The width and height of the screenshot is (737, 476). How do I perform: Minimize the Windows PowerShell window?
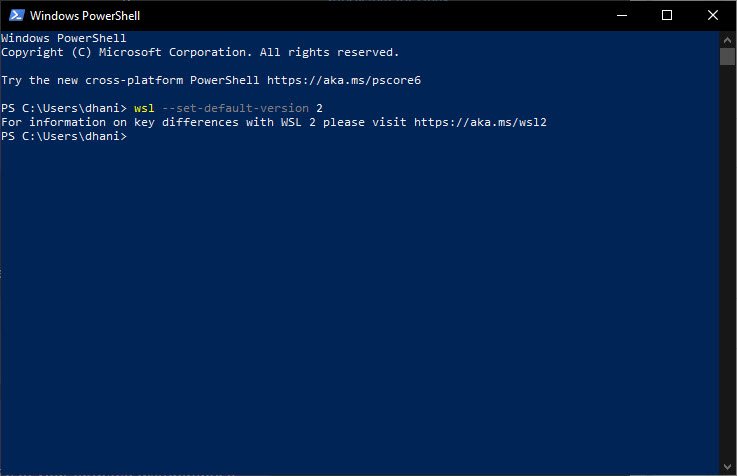(622, 15)
